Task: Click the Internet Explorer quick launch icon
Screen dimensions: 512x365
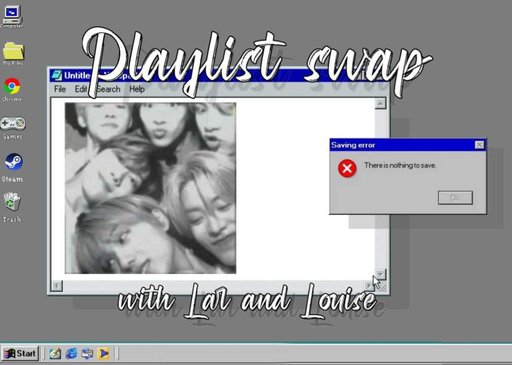Action: click(x=71, y=353)
